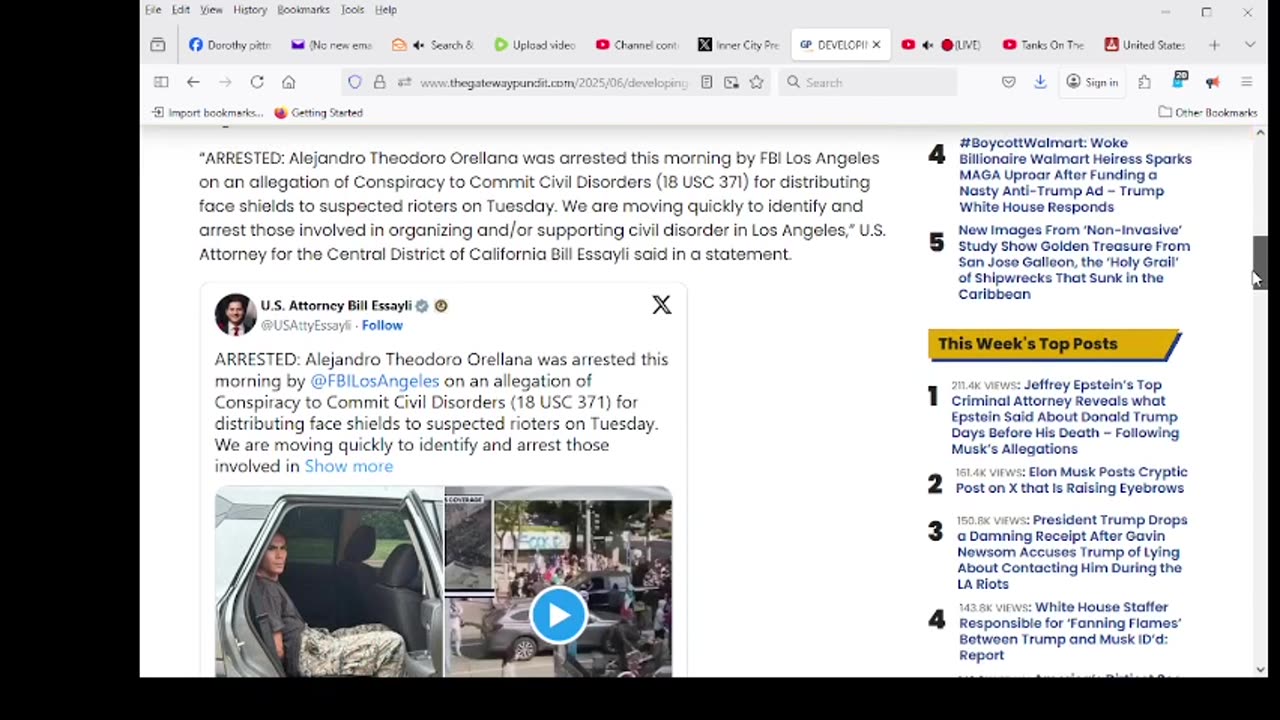Open the #BoycottWalmart article link
Screen dimensions: 1280x720
[1075, 175]
